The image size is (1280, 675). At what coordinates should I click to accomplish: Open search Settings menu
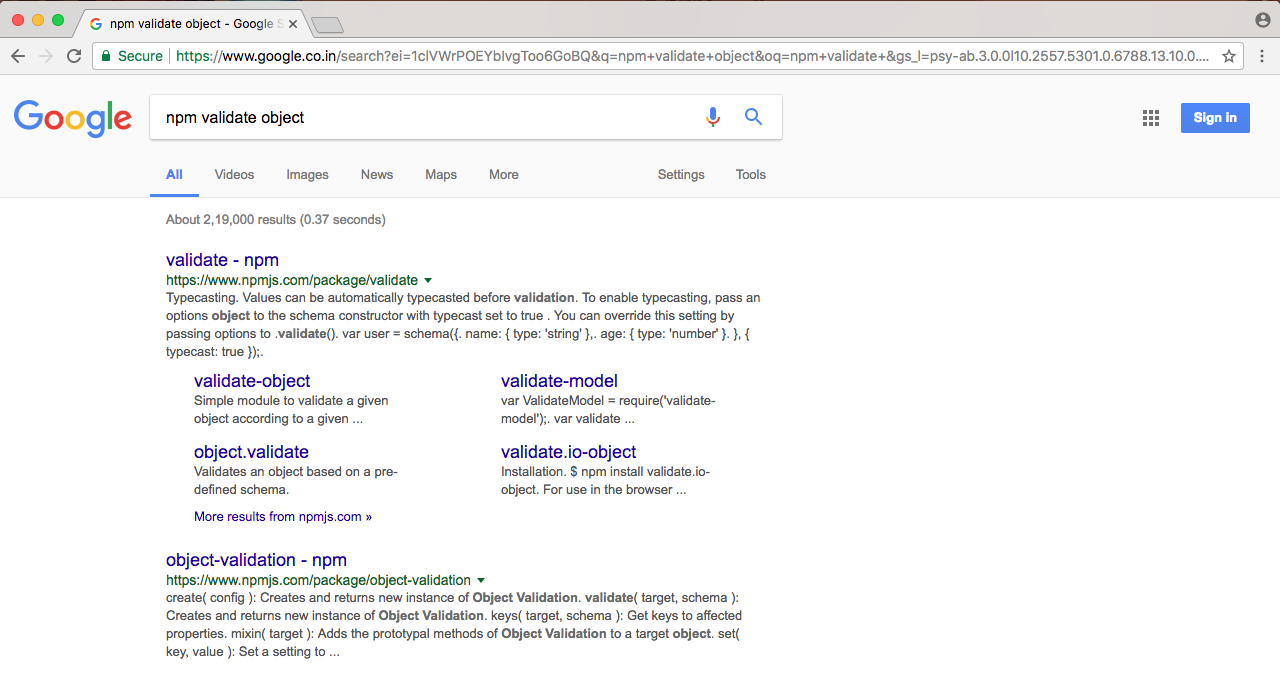pyautogui.click(x=681, y=175)
